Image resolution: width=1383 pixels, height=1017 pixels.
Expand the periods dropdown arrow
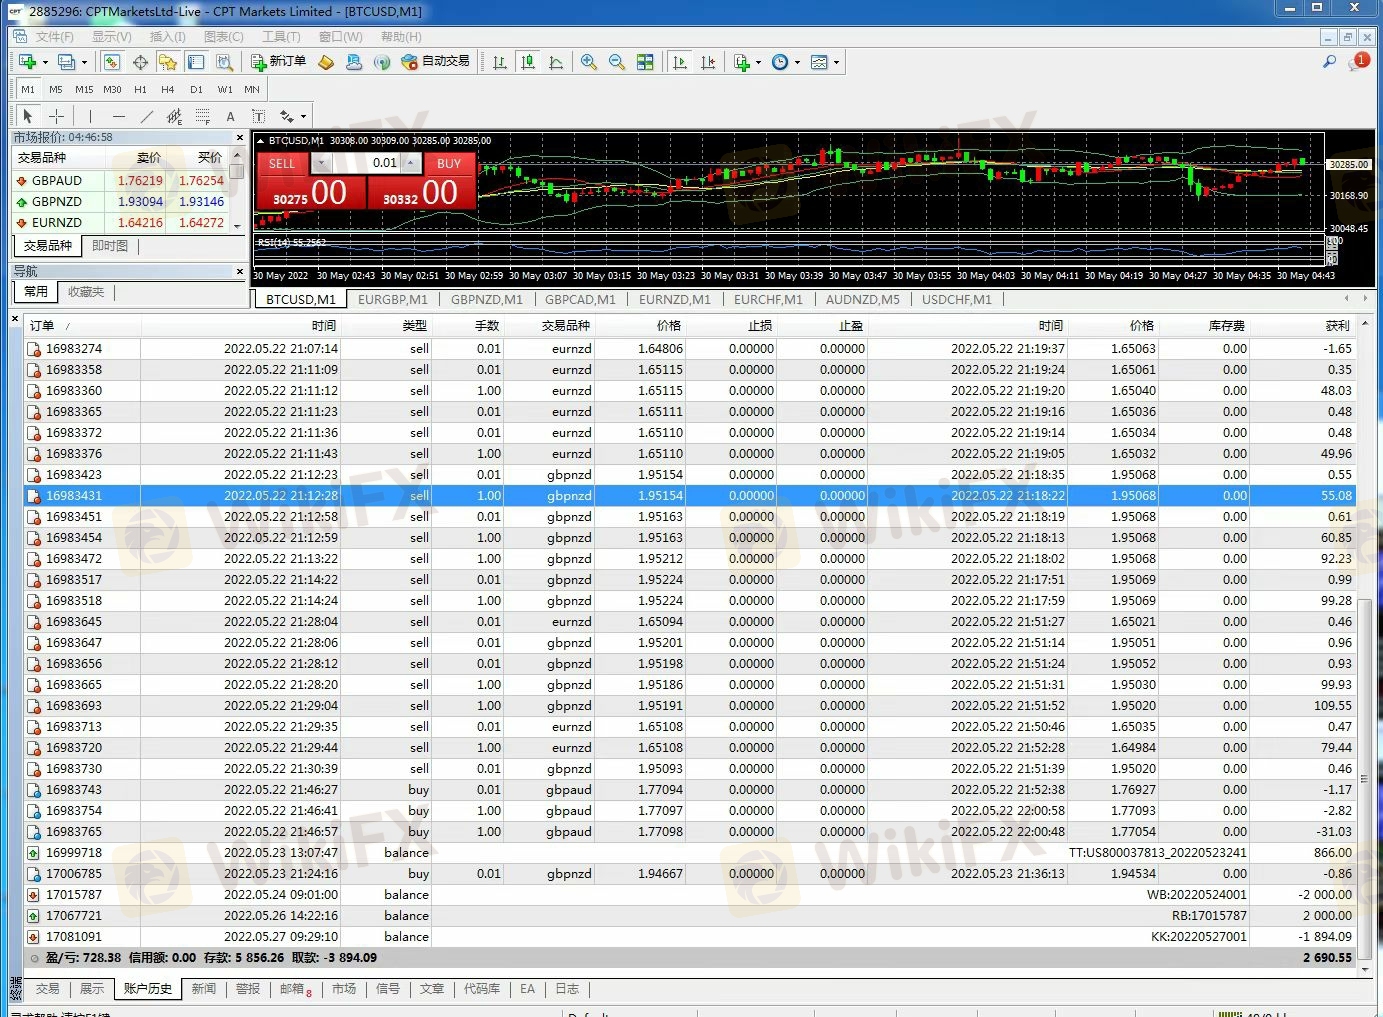(797, 62)
